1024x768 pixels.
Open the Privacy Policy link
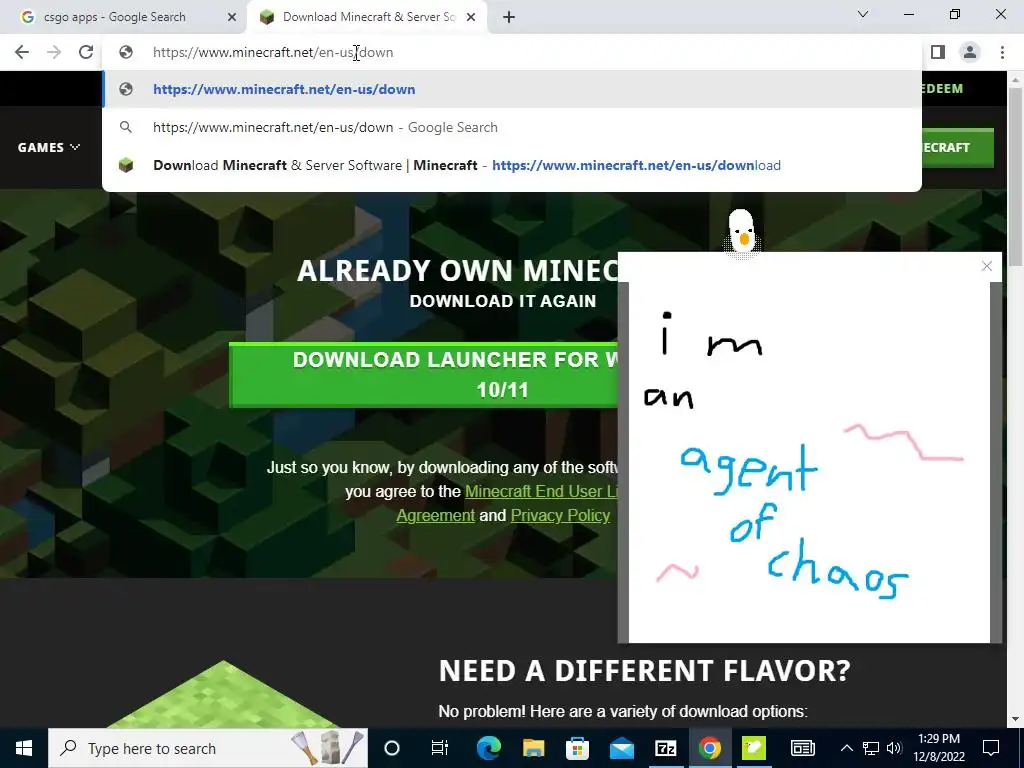pos(560,515)
